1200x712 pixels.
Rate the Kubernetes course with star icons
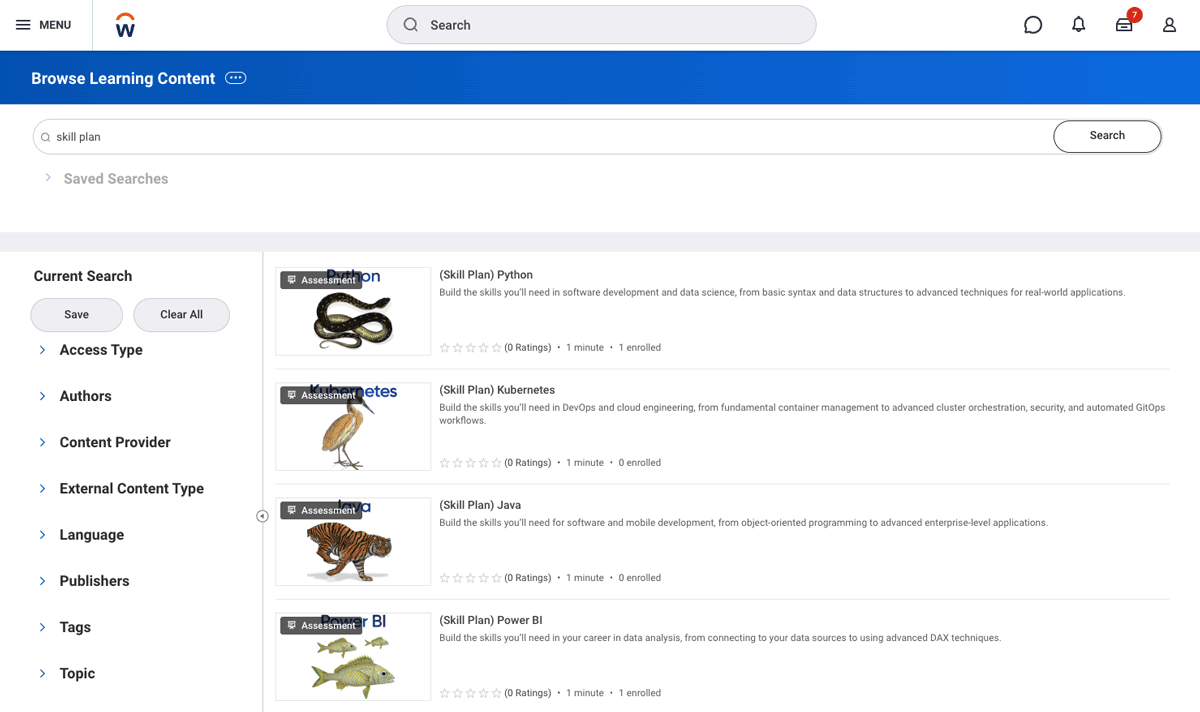(x=471, y=463)
